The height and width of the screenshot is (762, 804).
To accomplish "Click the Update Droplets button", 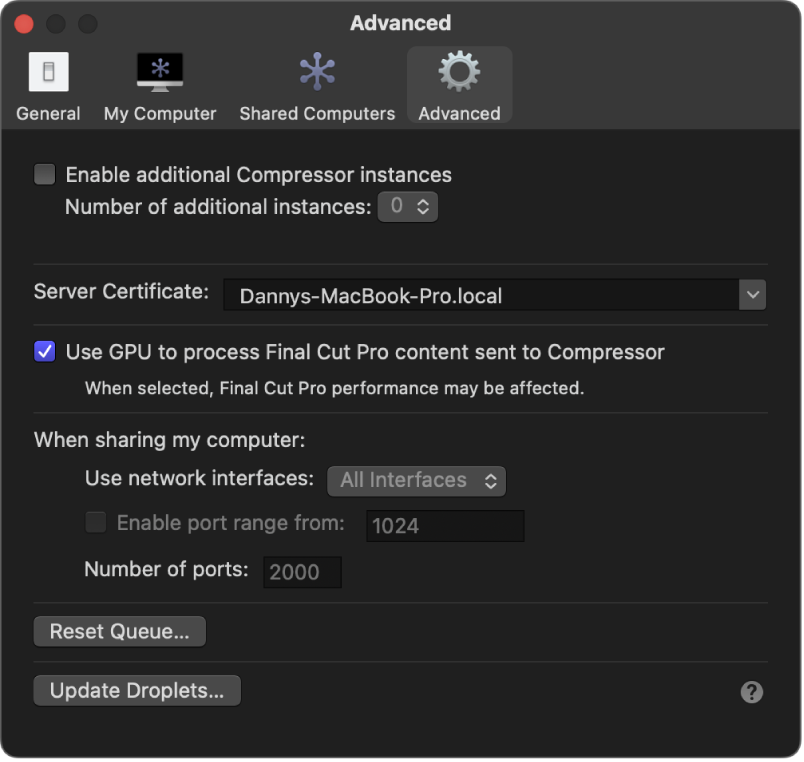I will [x=136, y=690].
